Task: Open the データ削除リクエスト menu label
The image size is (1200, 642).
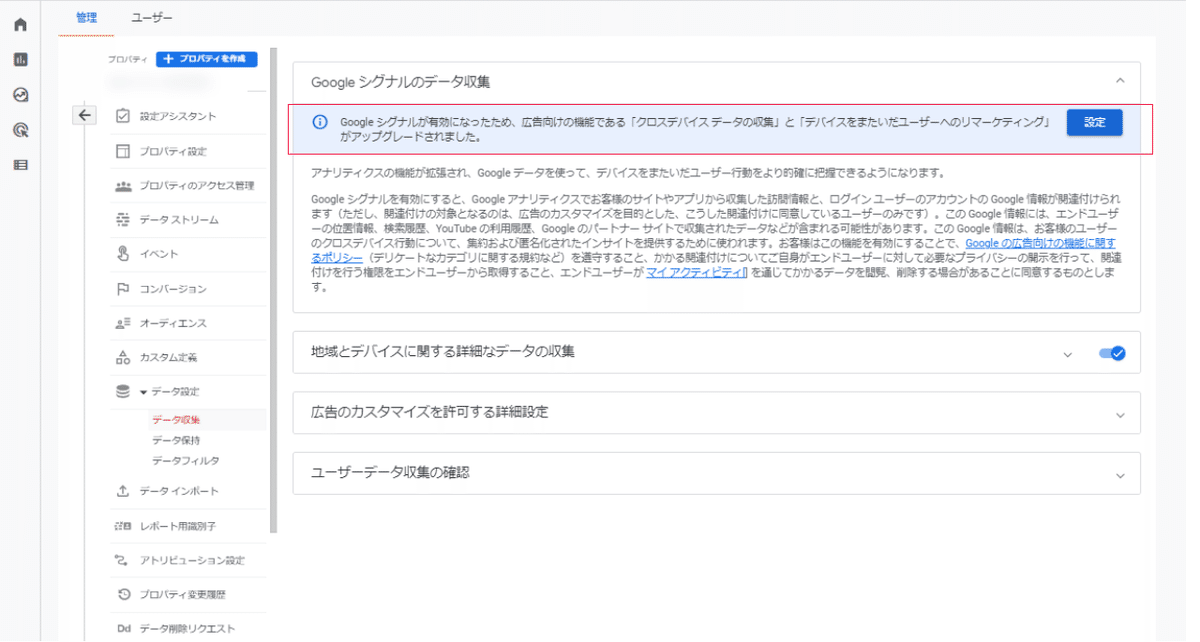Action: [x=188, y=629]
